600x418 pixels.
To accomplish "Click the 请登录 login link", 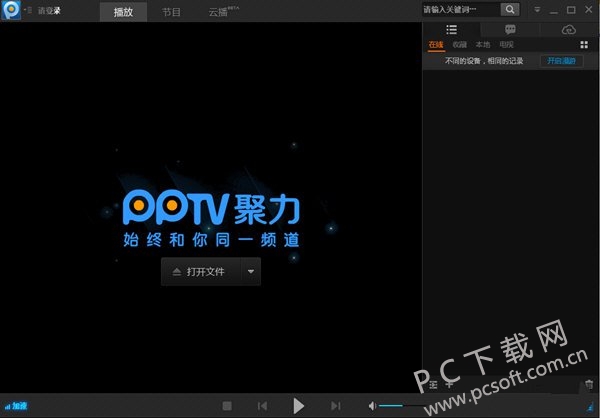I will 49,11.
